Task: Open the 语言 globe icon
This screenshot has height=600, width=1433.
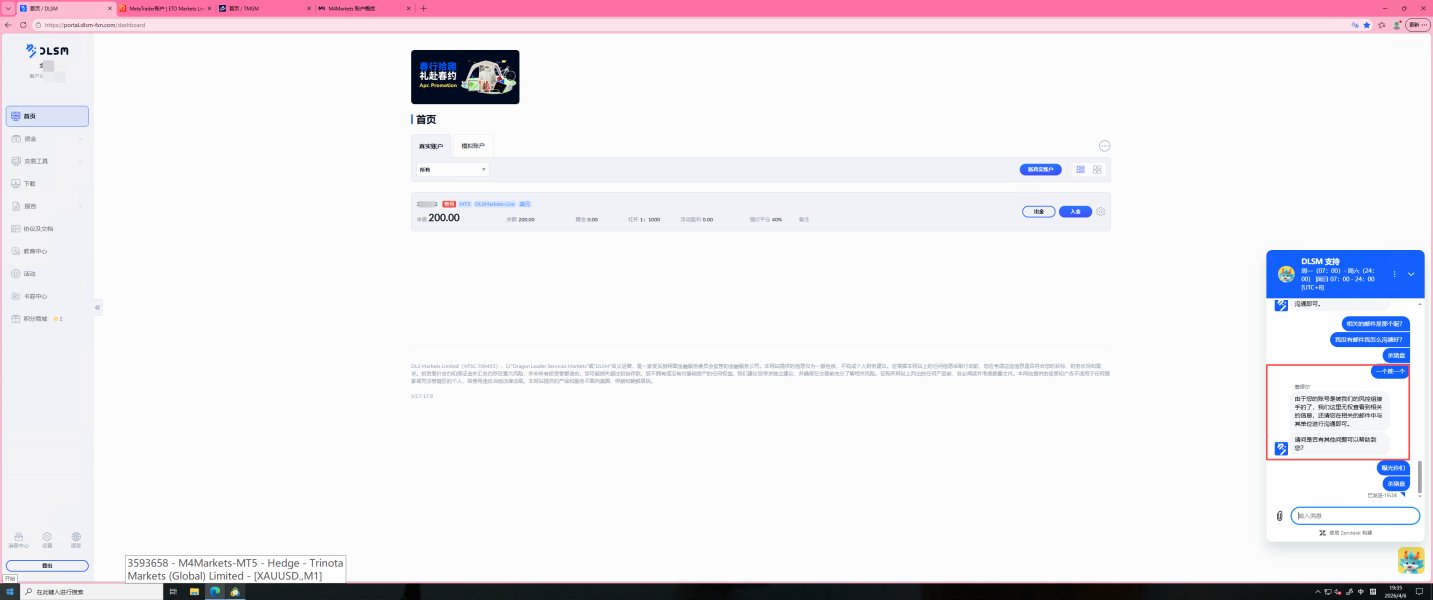Action: click(76, 540)
